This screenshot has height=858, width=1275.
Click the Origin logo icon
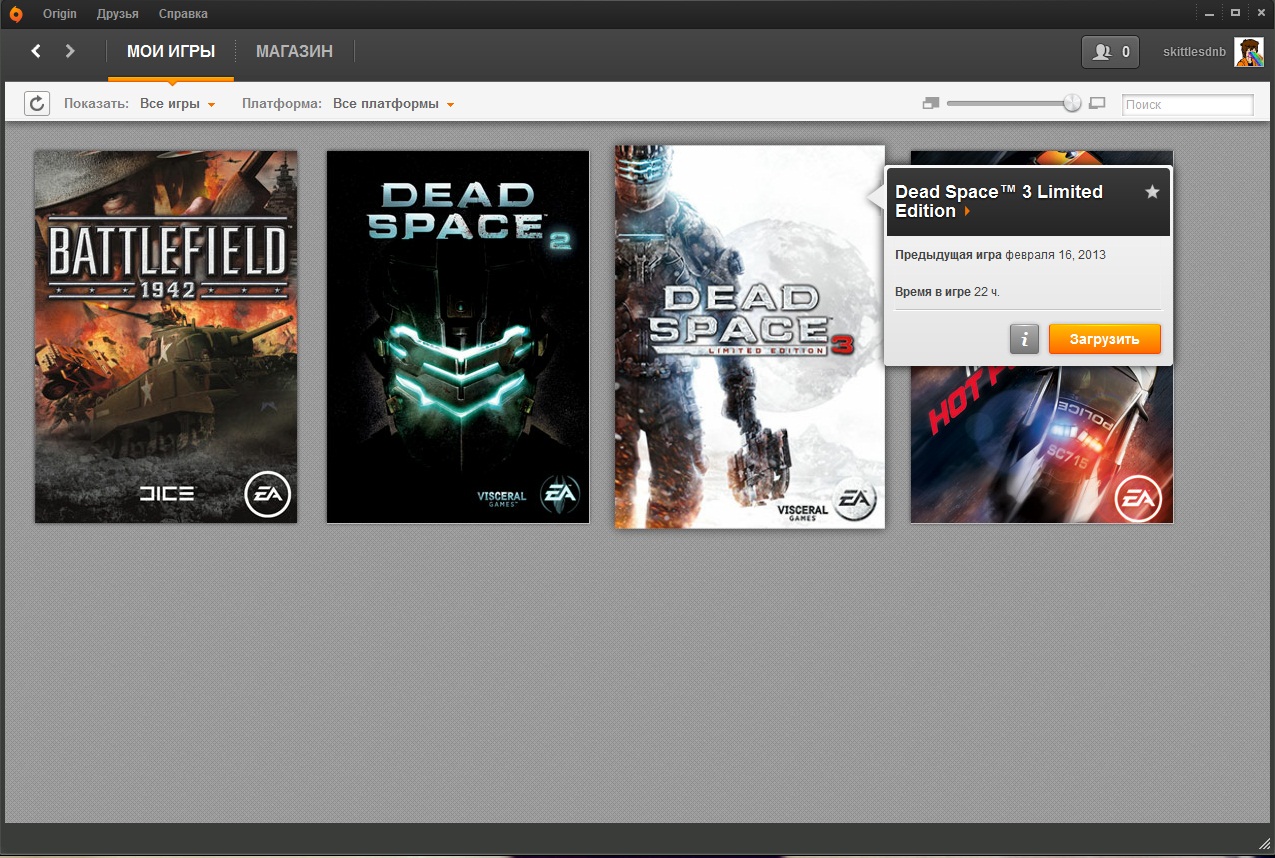point(16,14)
